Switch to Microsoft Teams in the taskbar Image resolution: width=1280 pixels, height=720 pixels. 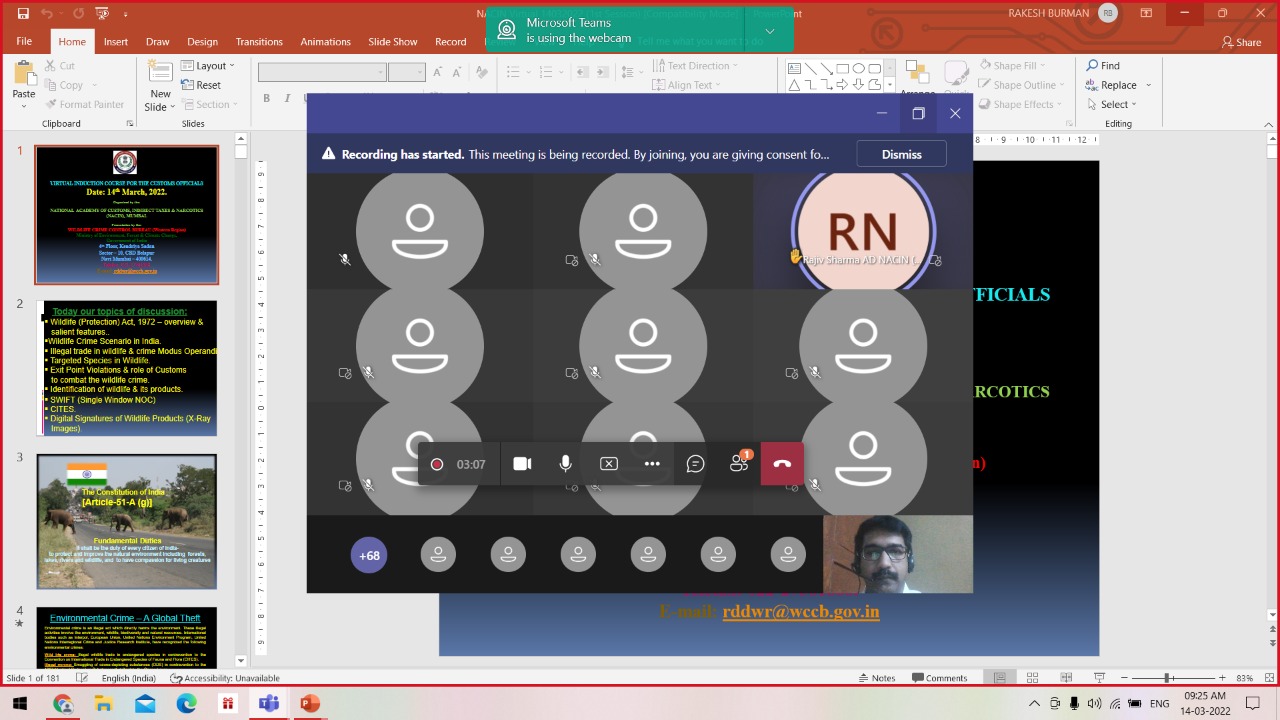[x=269, y=704]
